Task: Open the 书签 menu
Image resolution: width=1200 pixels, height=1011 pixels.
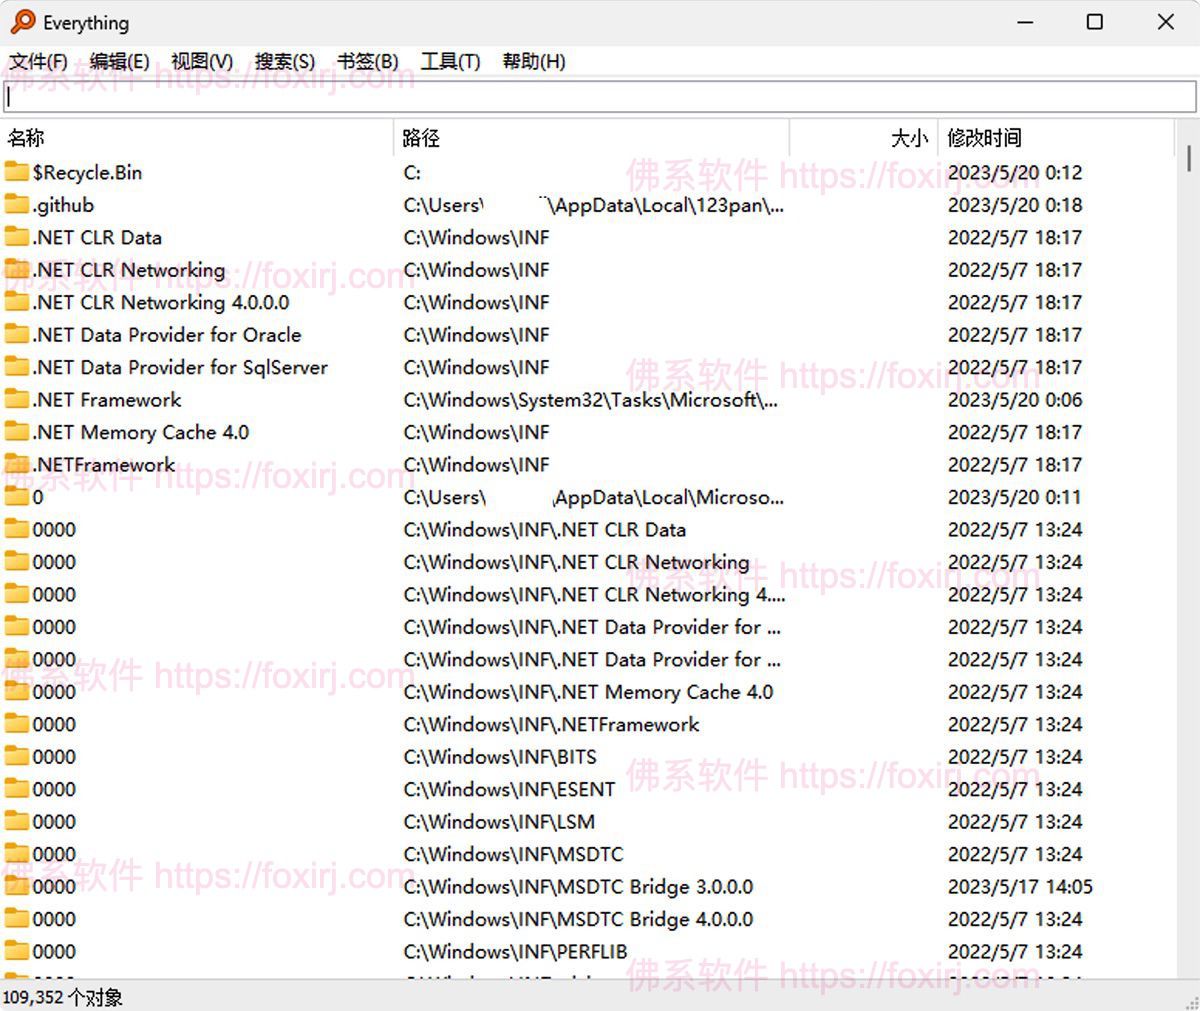Action: pyautogui.click(x=367, y=61)
